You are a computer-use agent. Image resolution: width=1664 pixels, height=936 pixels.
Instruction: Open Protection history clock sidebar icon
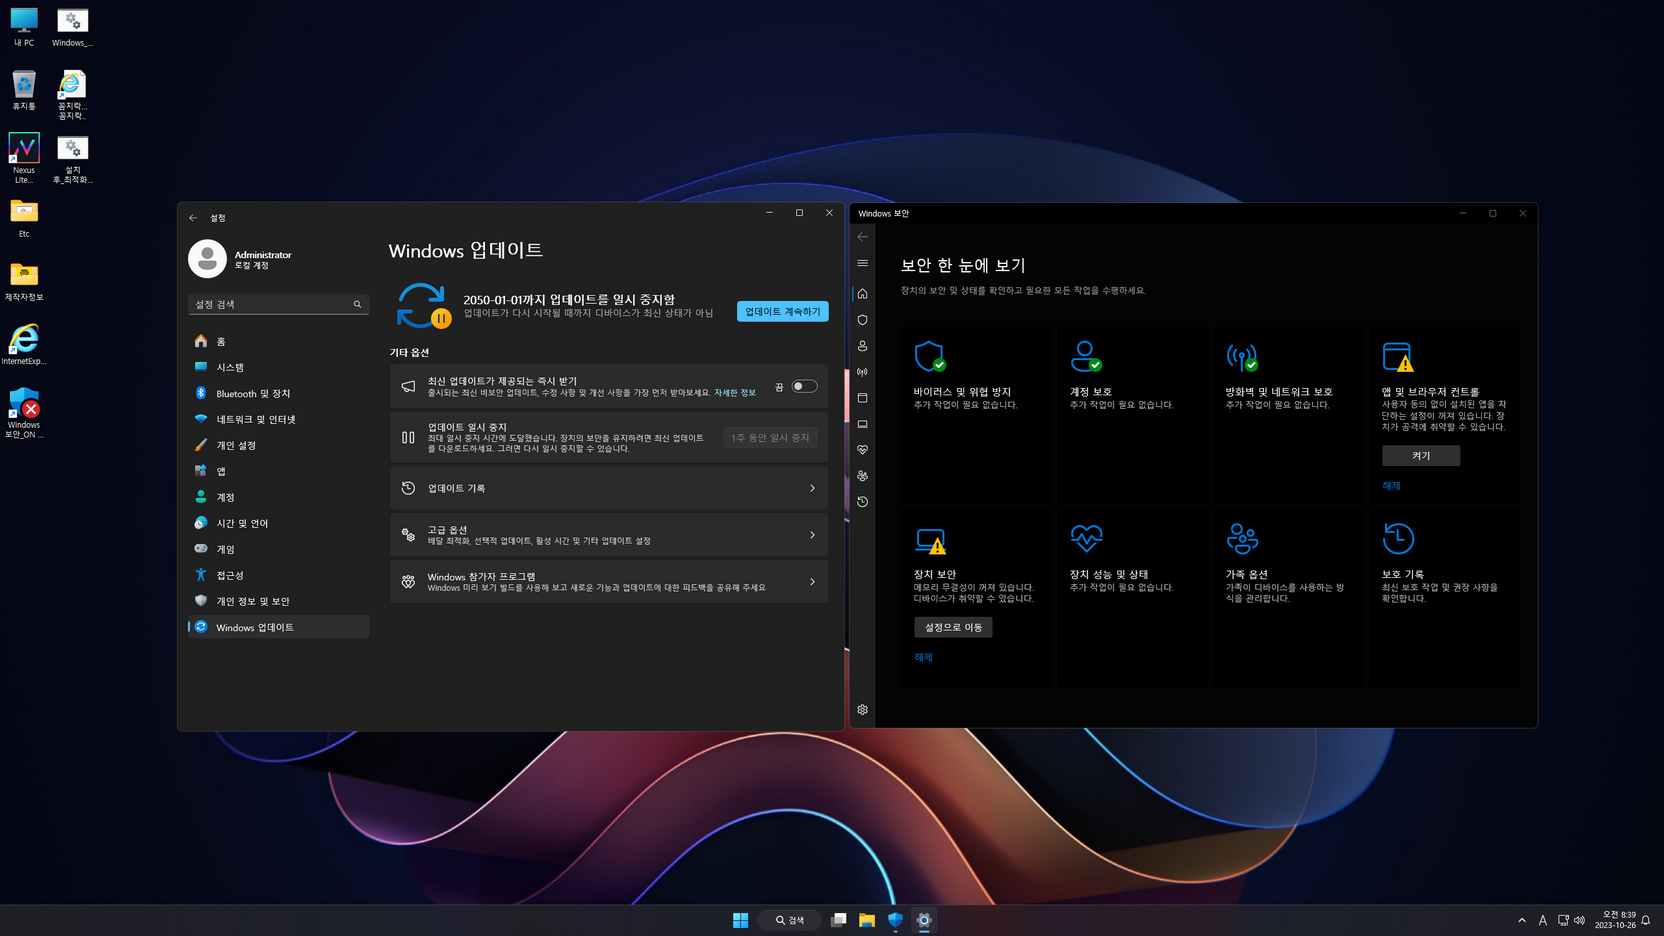coord(862,502)
